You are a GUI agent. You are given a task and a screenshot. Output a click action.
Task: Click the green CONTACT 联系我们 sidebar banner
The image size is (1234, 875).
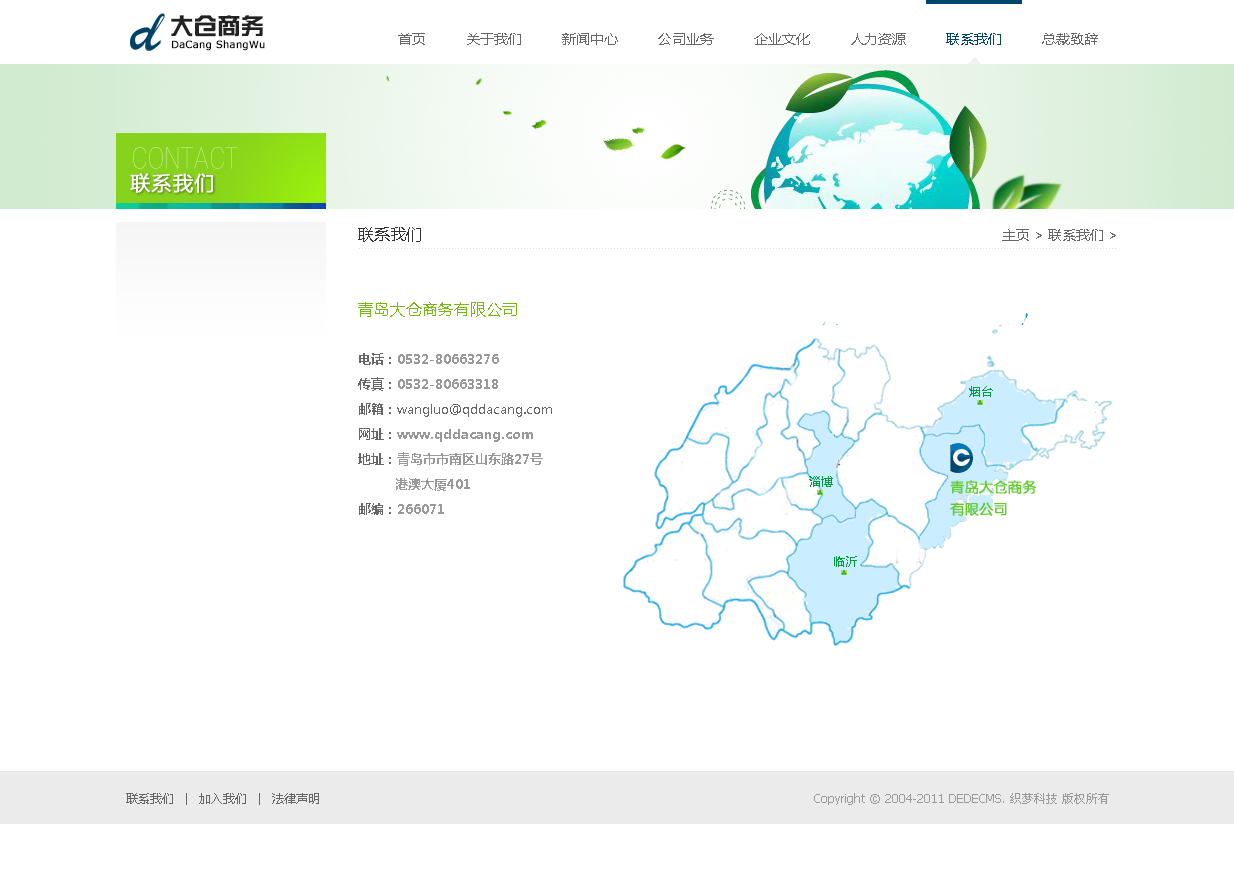(220, 169)
